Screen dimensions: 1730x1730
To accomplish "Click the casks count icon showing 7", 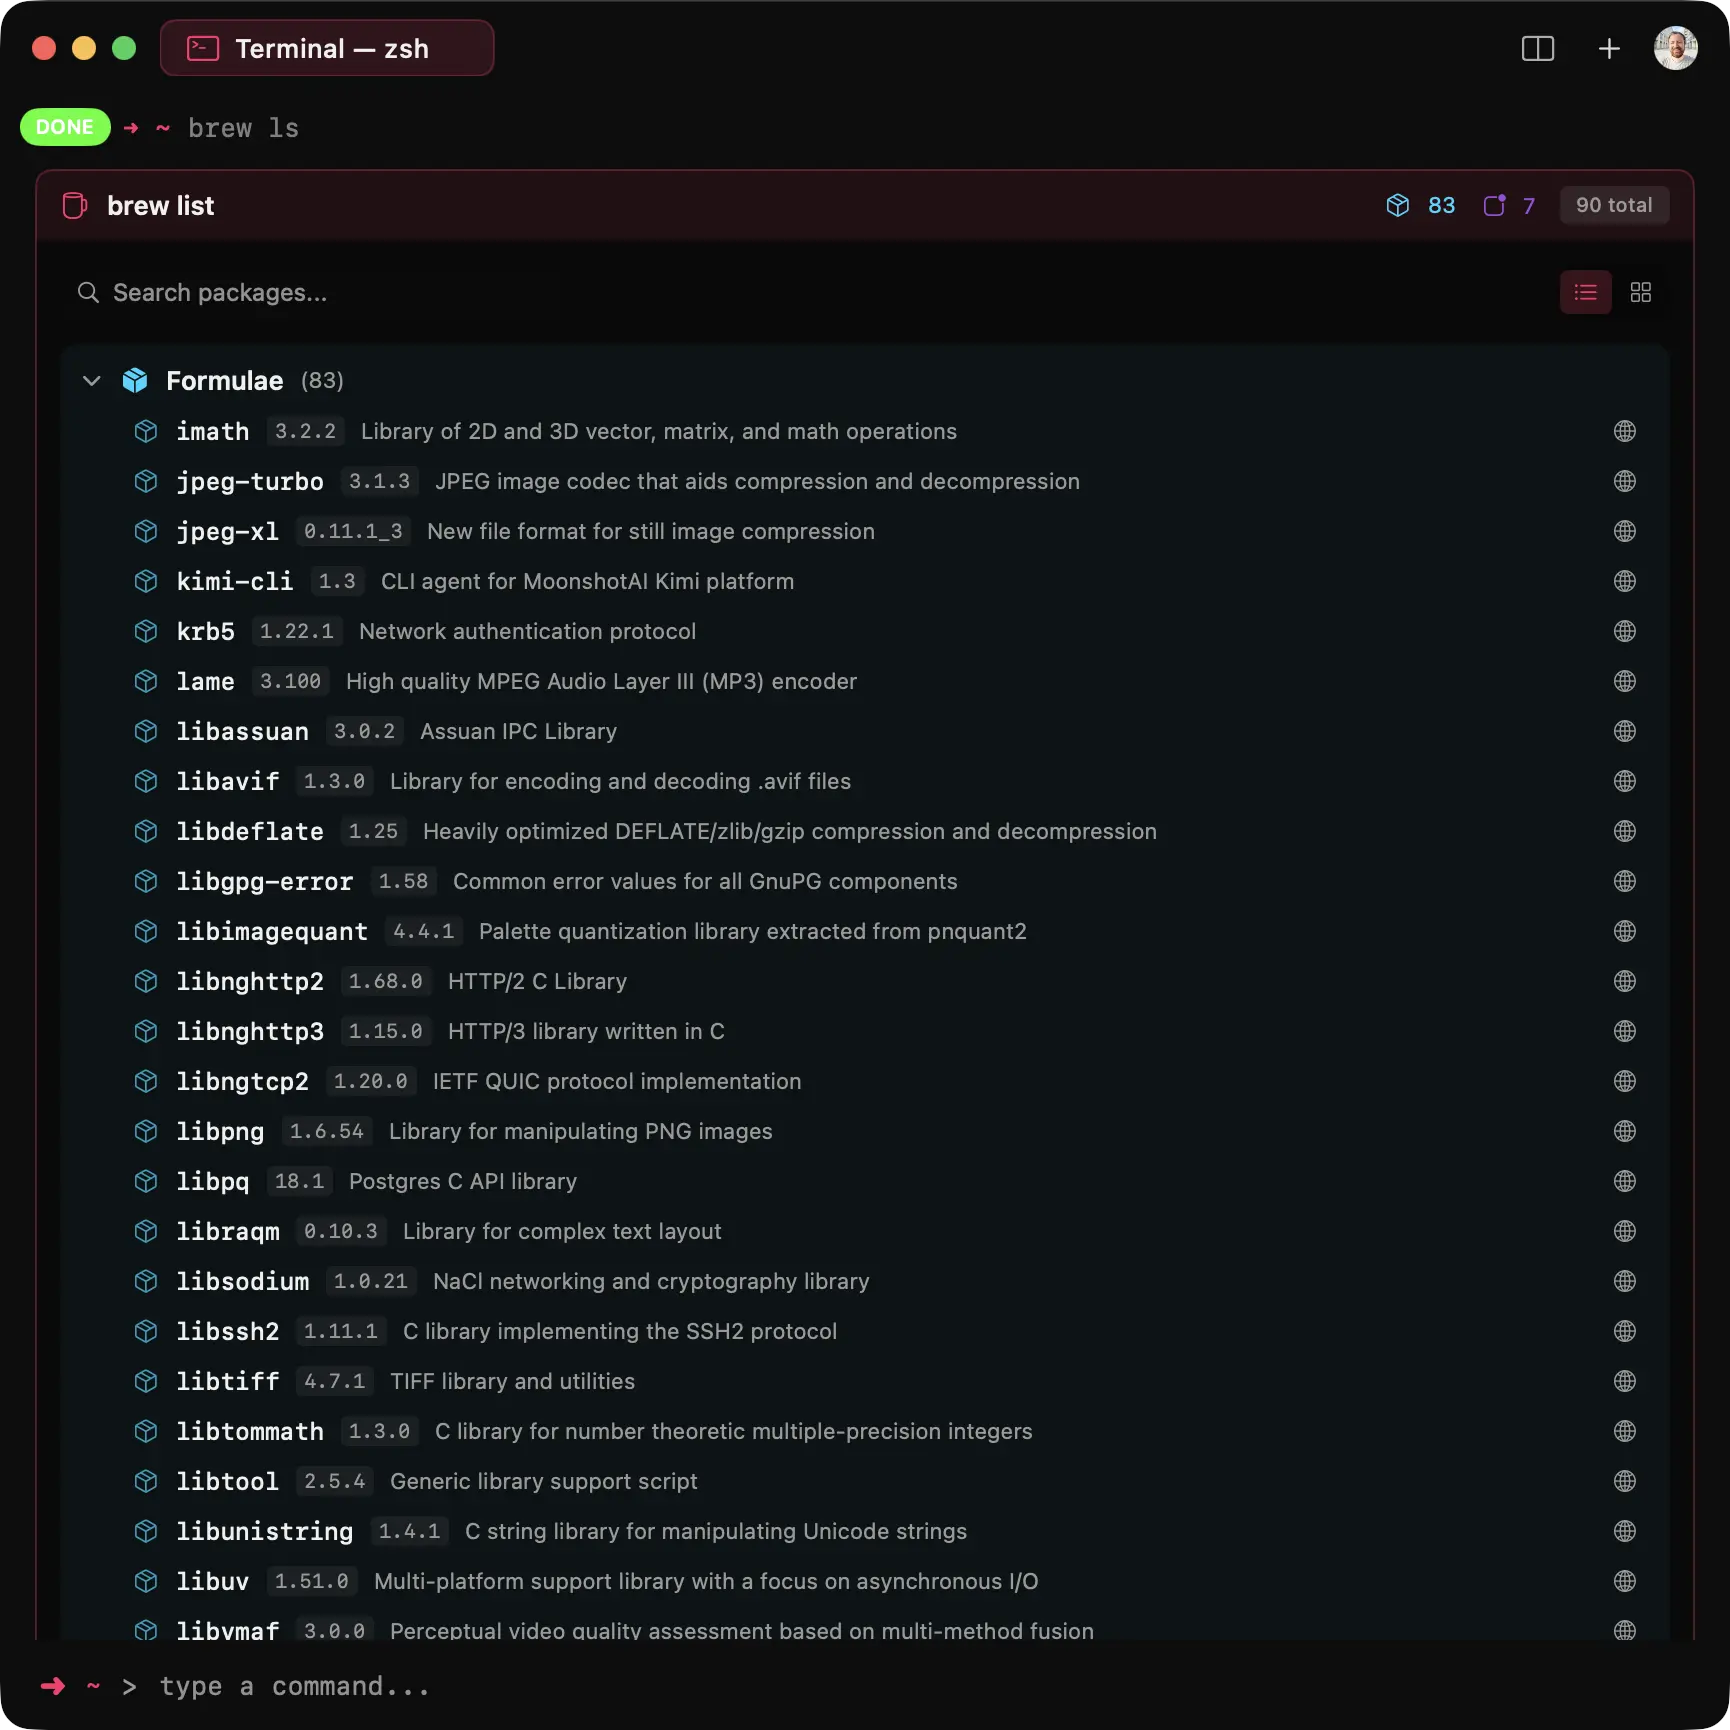I will pos(1494,205).
